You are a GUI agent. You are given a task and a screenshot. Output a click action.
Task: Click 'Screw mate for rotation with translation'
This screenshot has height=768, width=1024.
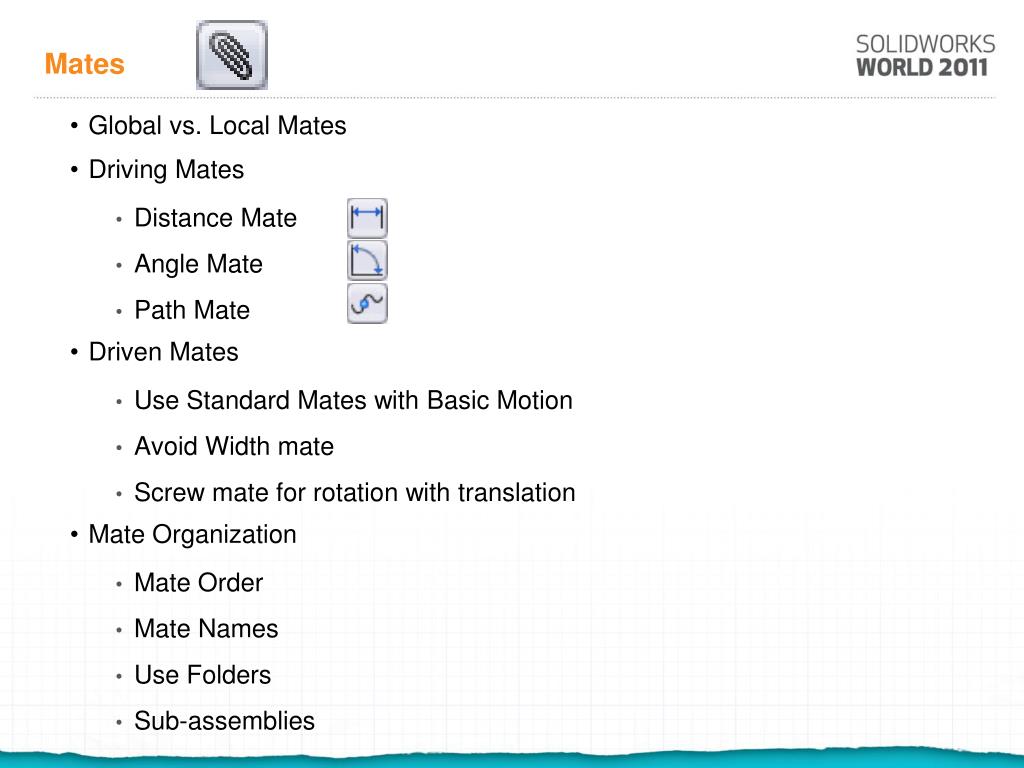355,492
